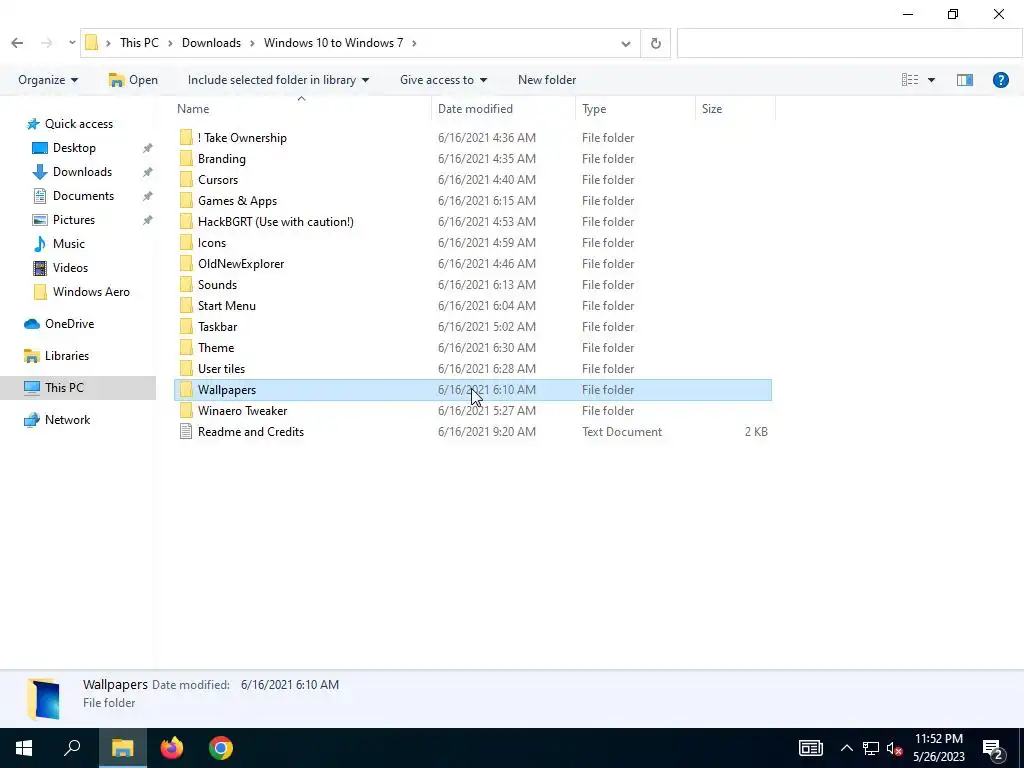Select the ! Take Ownership folder icon
This screenshot has width=1024, height=768.
click(186, 138)
